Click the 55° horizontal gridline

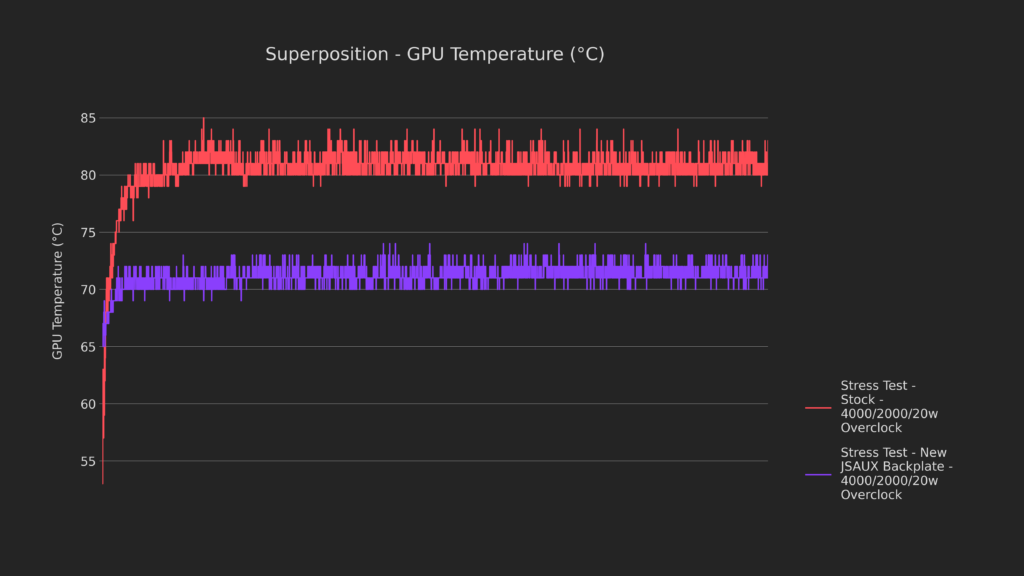[x=450, y=461]
